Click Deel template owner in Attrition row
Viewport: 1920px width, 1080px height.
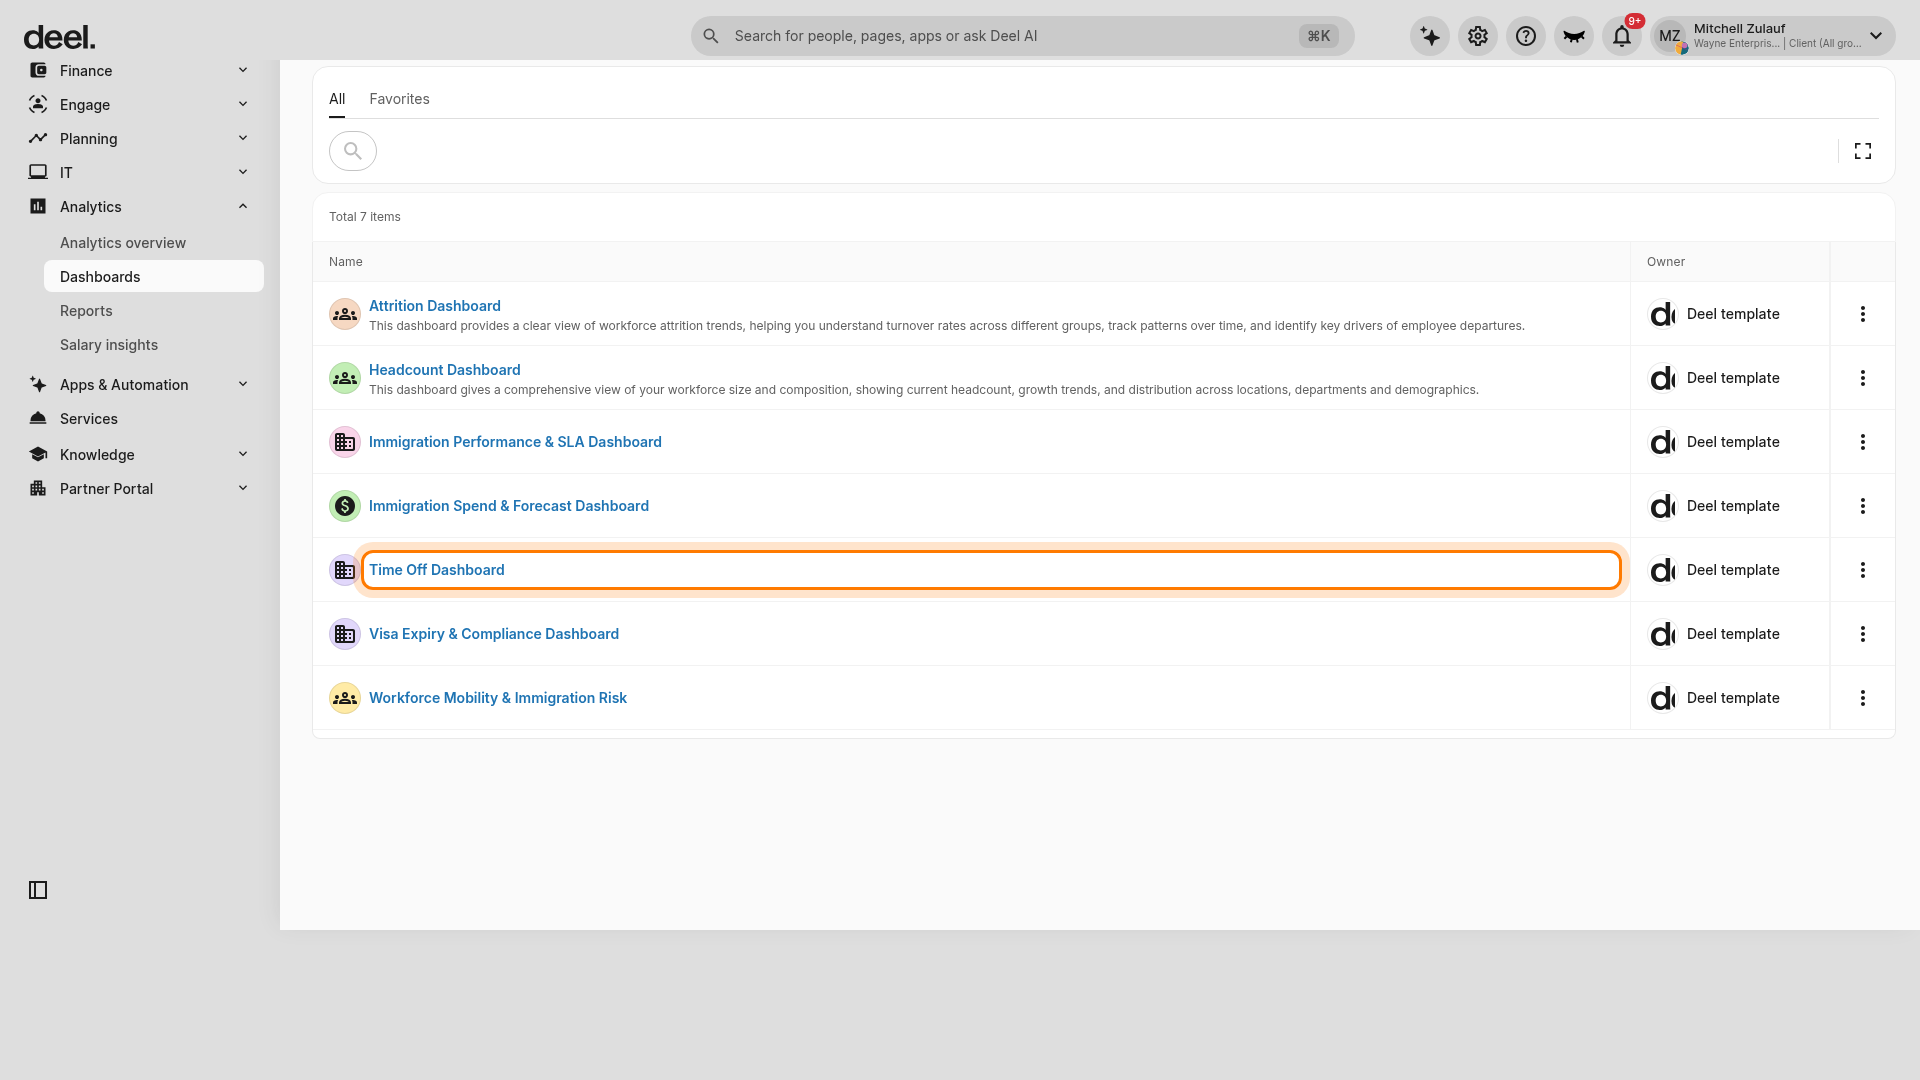coord(1733,314)
